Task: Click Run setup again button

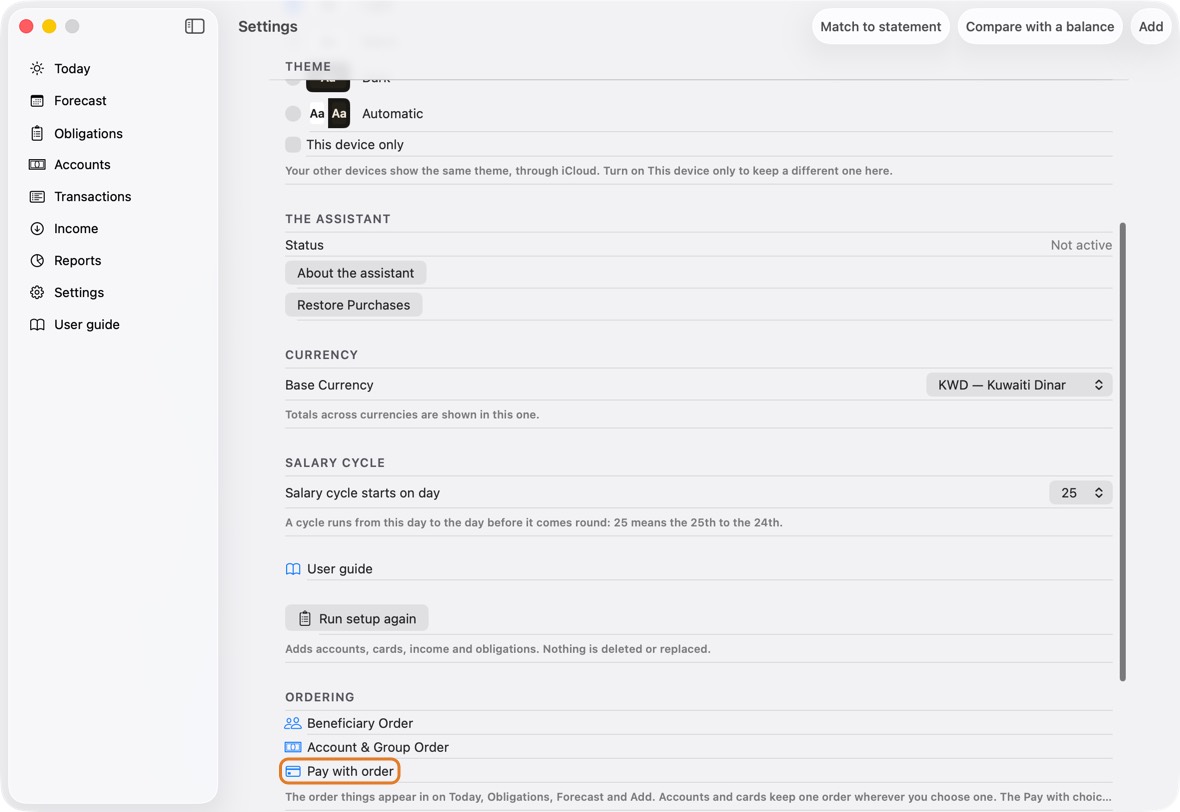Action: click(357, 619)
